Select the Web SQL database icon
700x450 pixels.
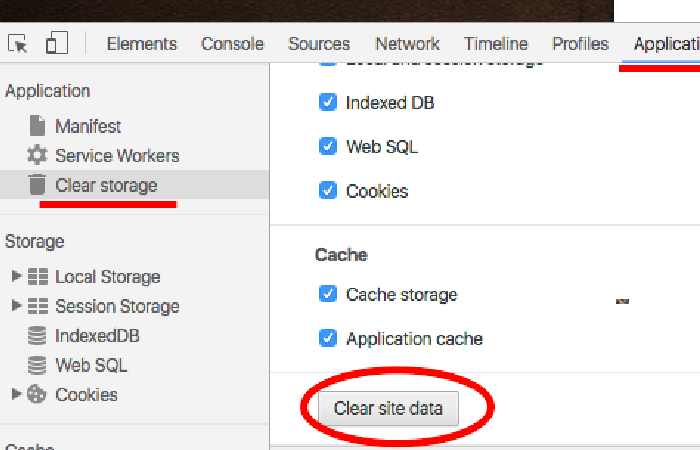[x=37, y=365]
